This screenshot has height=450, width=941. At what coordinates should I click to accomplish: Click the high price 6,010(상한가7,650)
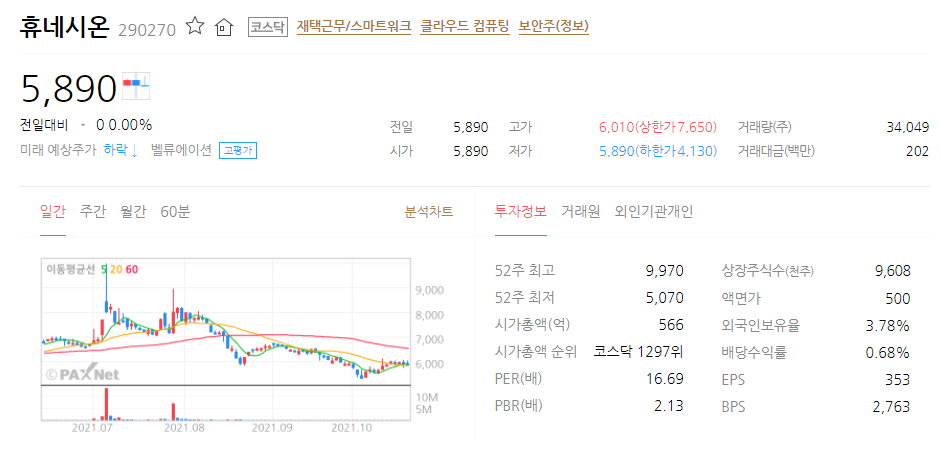[x=658, y=127]
